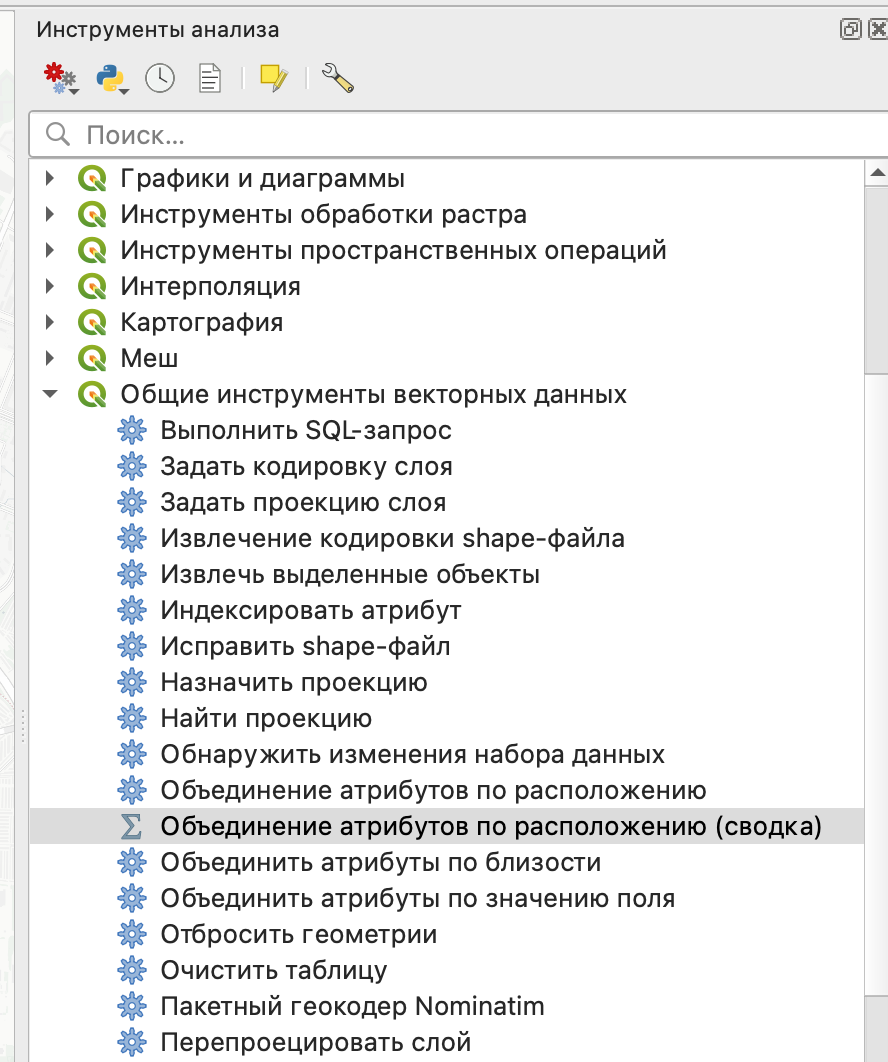Open the Results viewer document icon
The width and height of the screenshot is (888, 1062).
[x=209, y=78]
